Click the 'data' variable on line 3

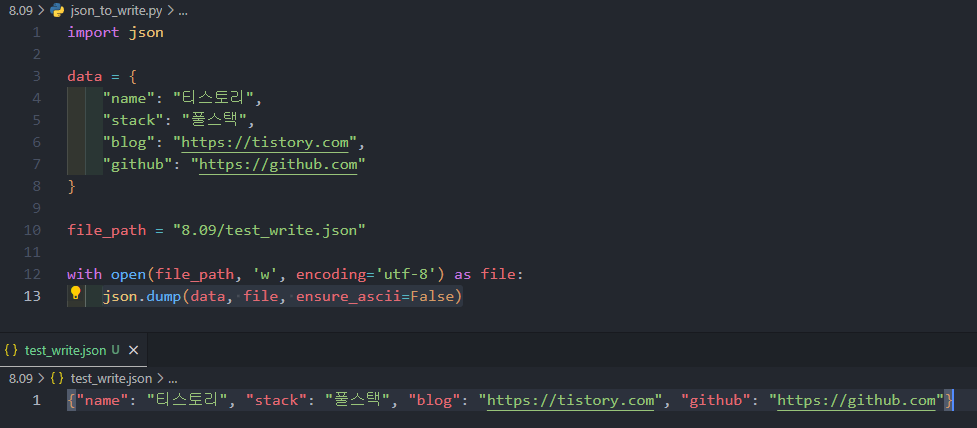85,77
